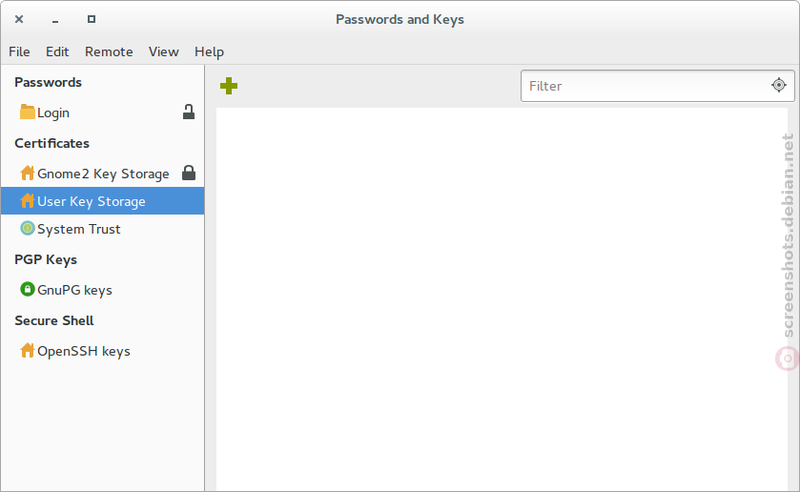
Task: Toggle the open padlock next to Login
Action: coord(189,112)
